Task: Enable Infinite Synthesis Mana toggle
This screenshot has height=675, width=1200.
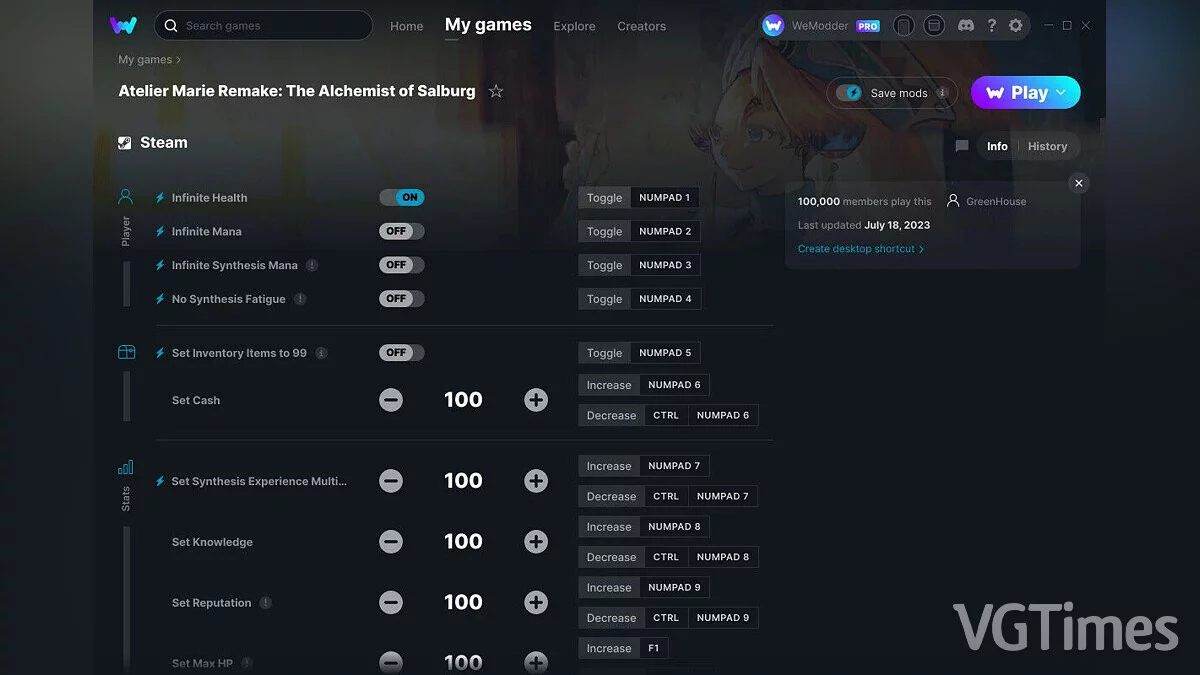Action: [402, 265]
